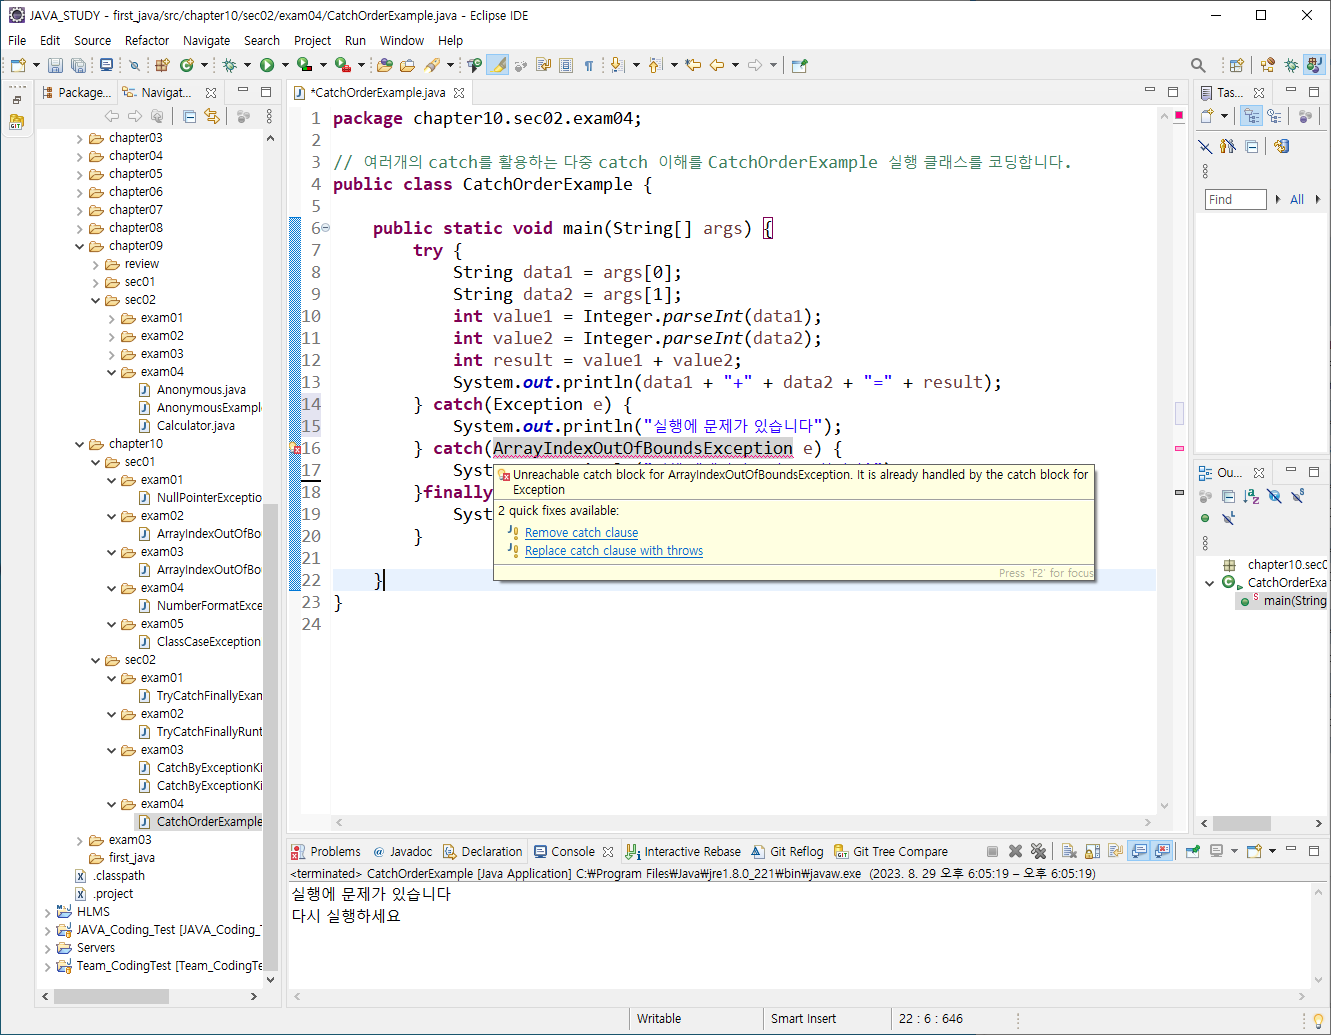Select the Java perspective icon
This screenshot has height=1035, width=1331.
[1314, 65]
